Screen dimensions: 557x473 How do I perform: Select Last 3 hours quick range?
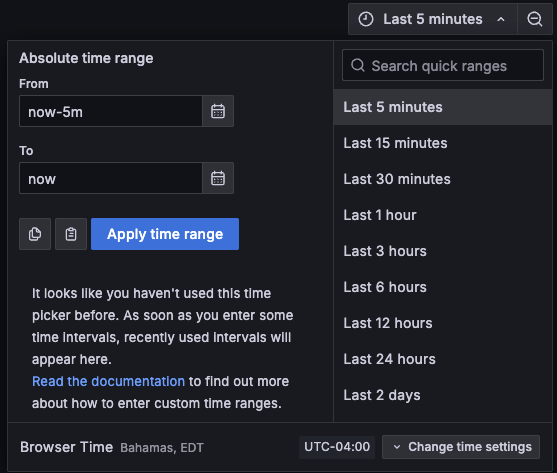[443, 251]
